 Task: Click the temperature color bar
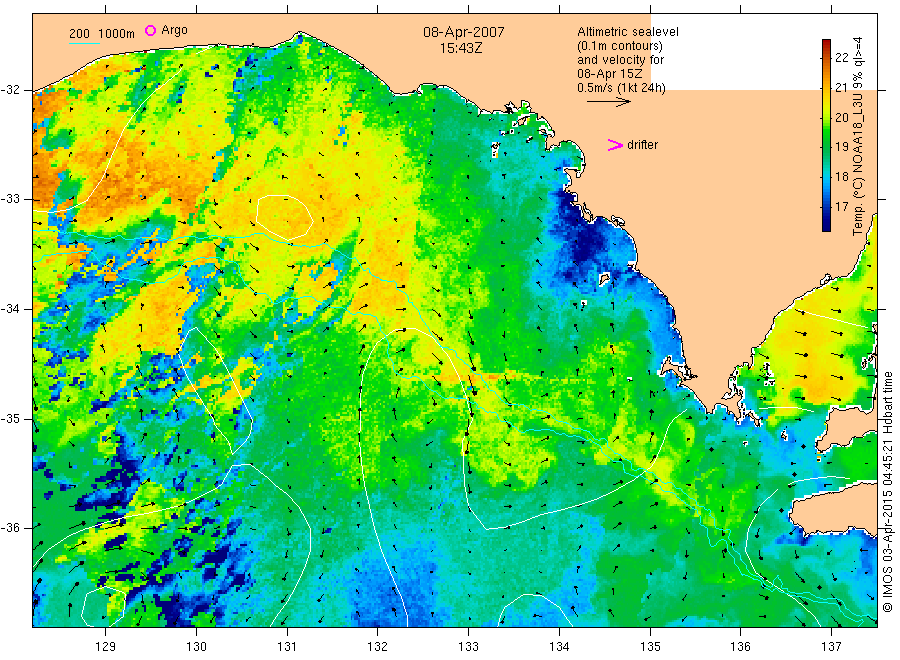point(826,135)
